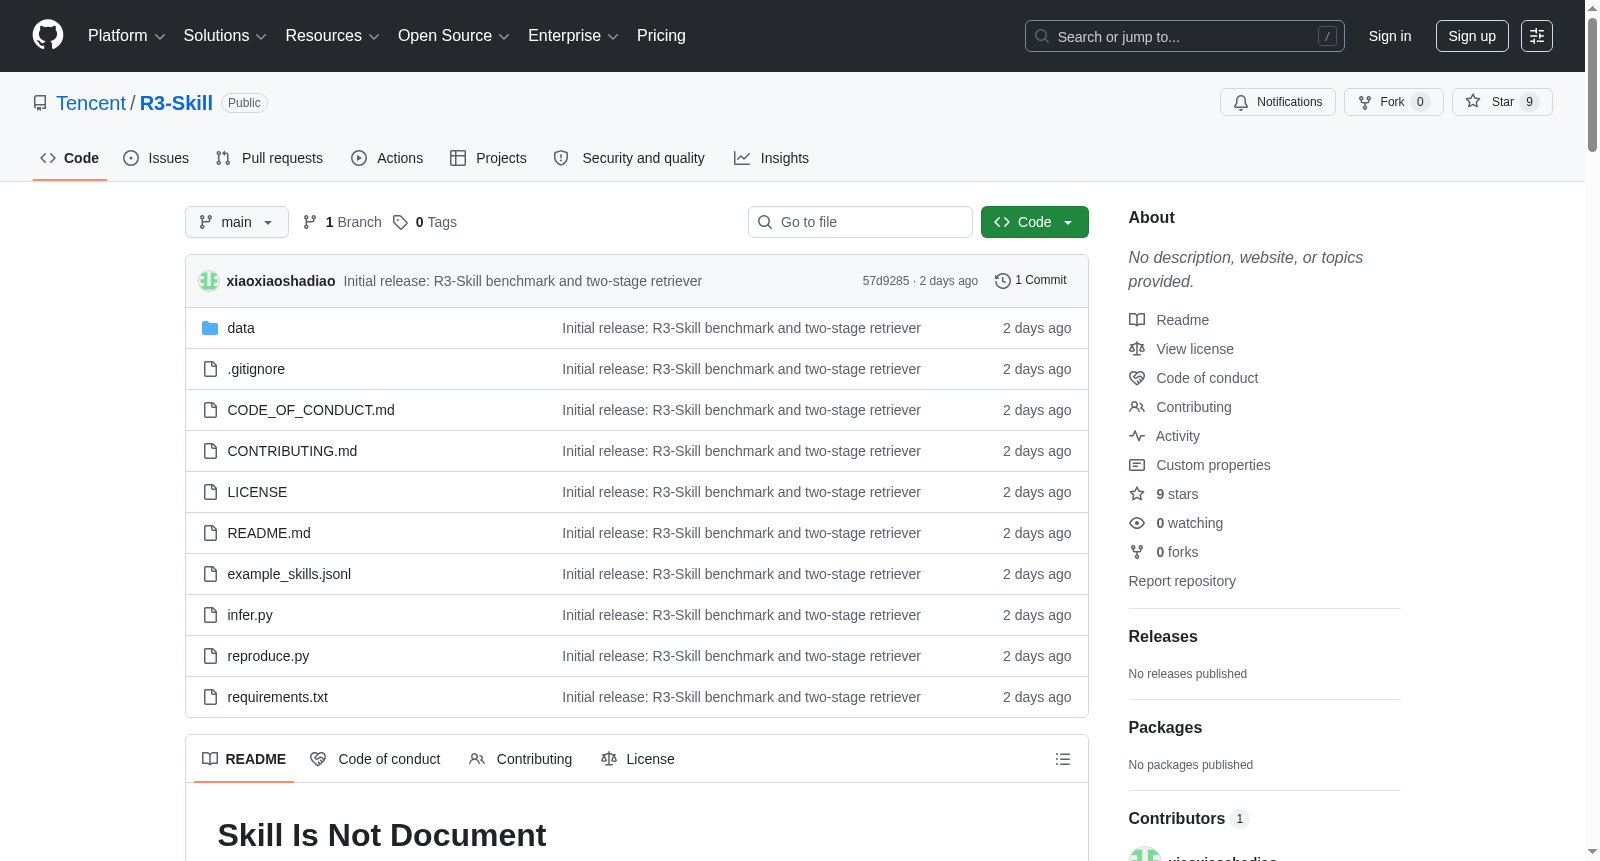This screenshot has height=861, width=1600.
Task: Click the file icon beside requirements.txt
Action: (x=210, y=697)
